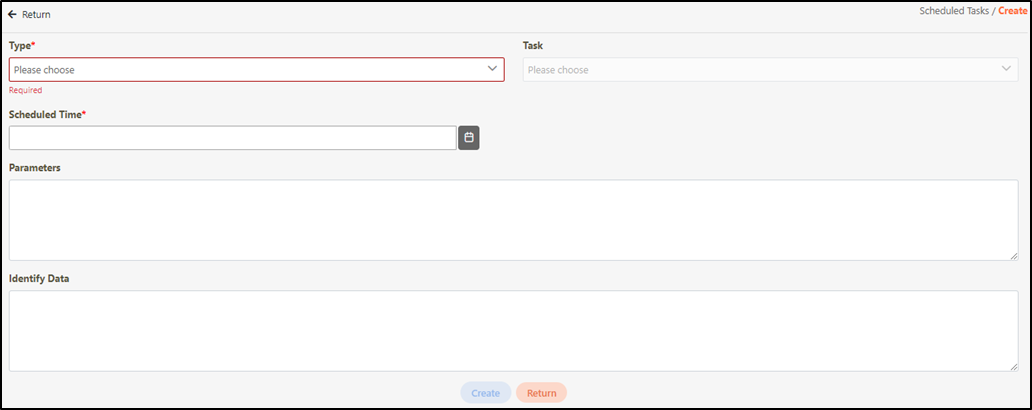Screen dimensions: 1032x410
Task: Click the Identify Data field label
Action: (38, 278)
